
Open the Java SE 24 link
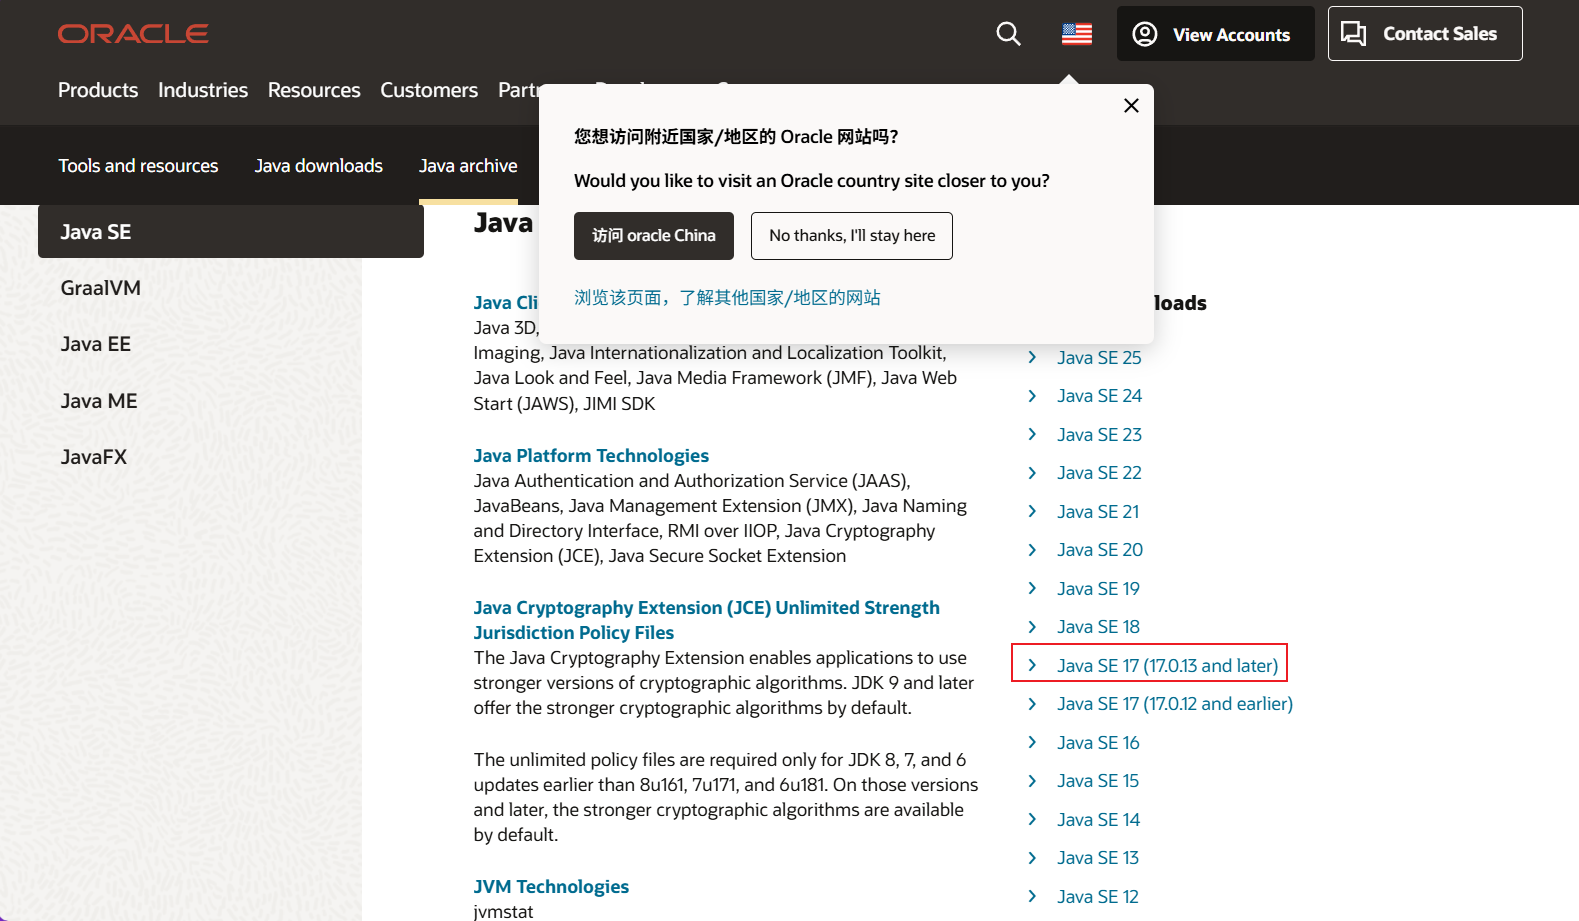[1099, 396]
